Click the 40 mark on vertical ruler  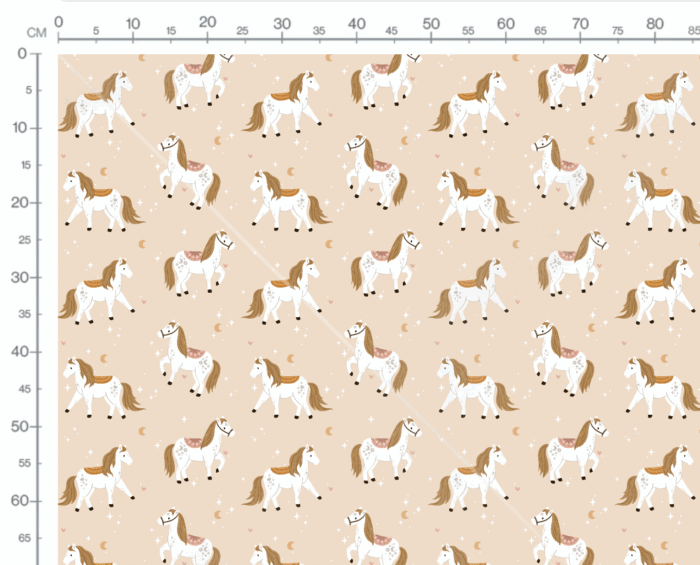click(x=20, y=352)
